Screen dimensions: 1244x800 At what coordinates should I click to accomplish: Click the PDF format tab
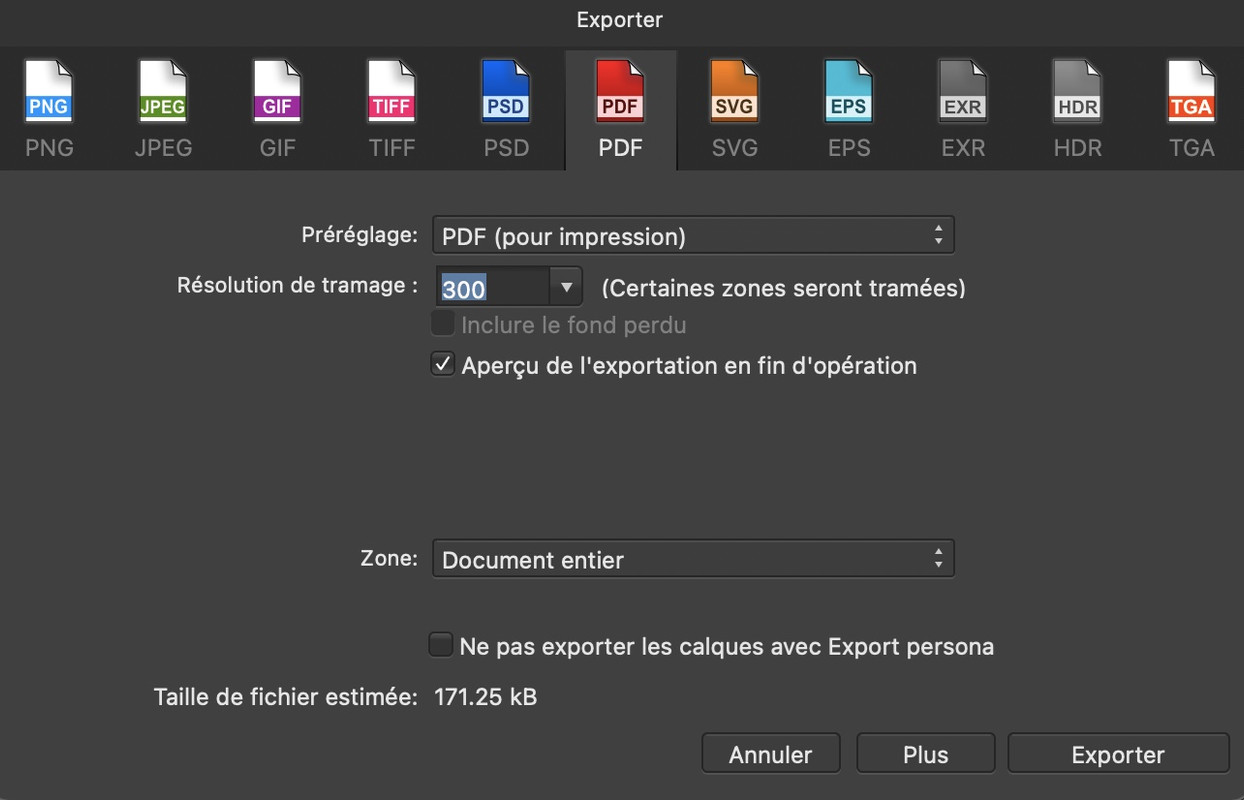pos(620,110)
